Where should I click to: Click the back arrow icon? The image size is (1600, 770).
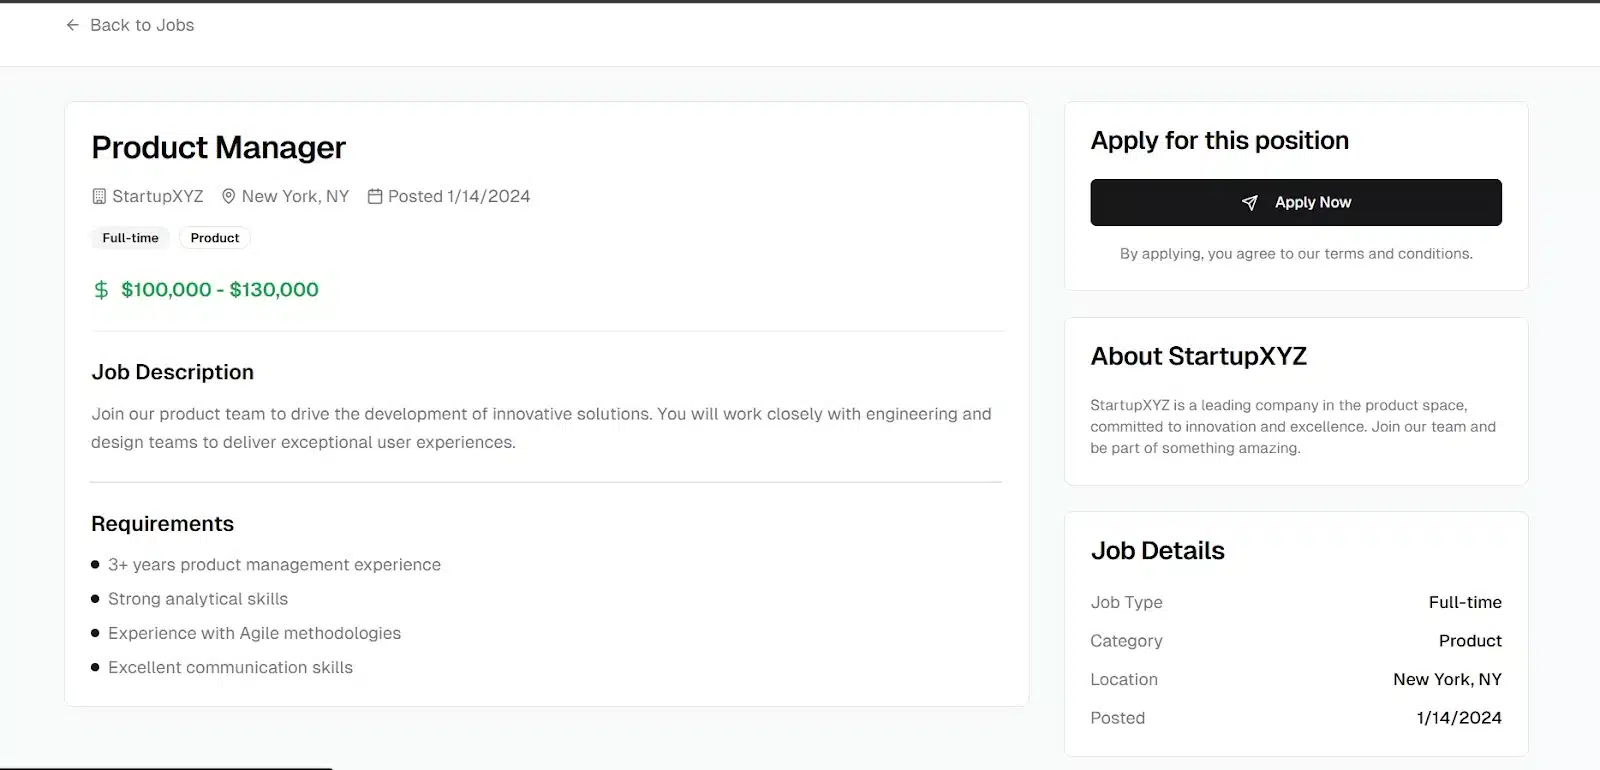click(72, 25)
